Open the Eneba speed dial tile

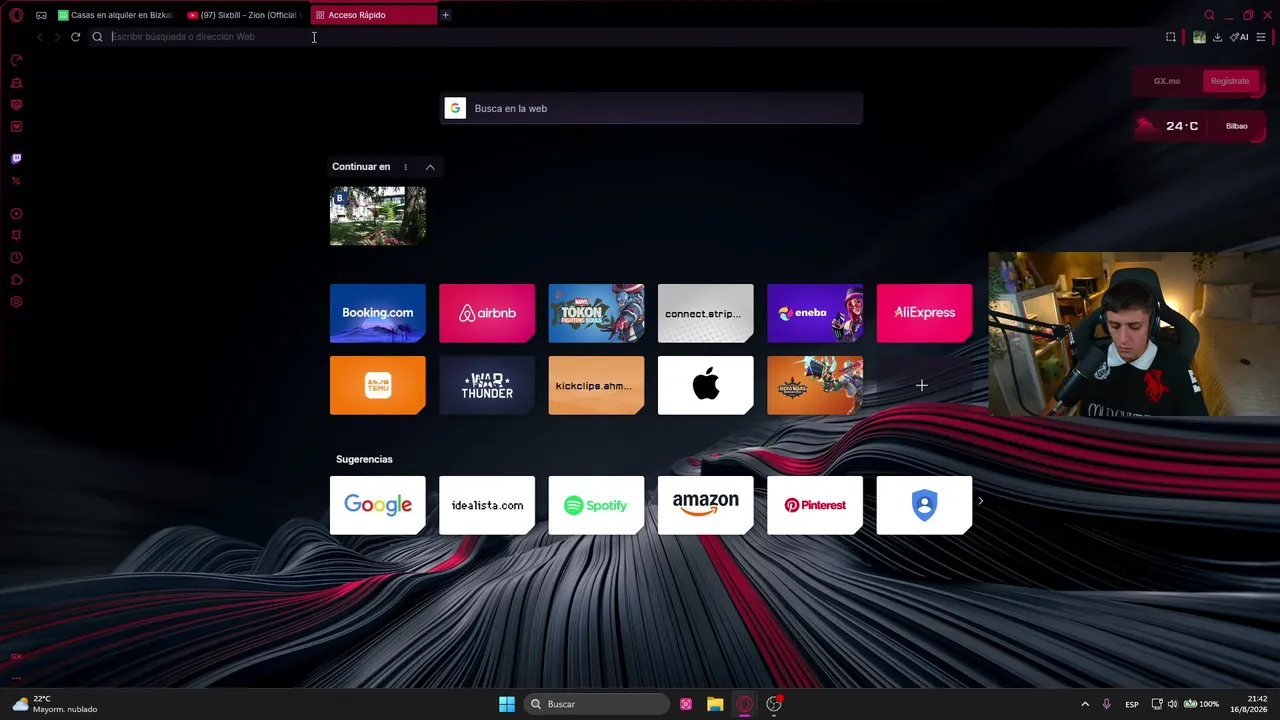pyautogui.click(x=815, y=313)
